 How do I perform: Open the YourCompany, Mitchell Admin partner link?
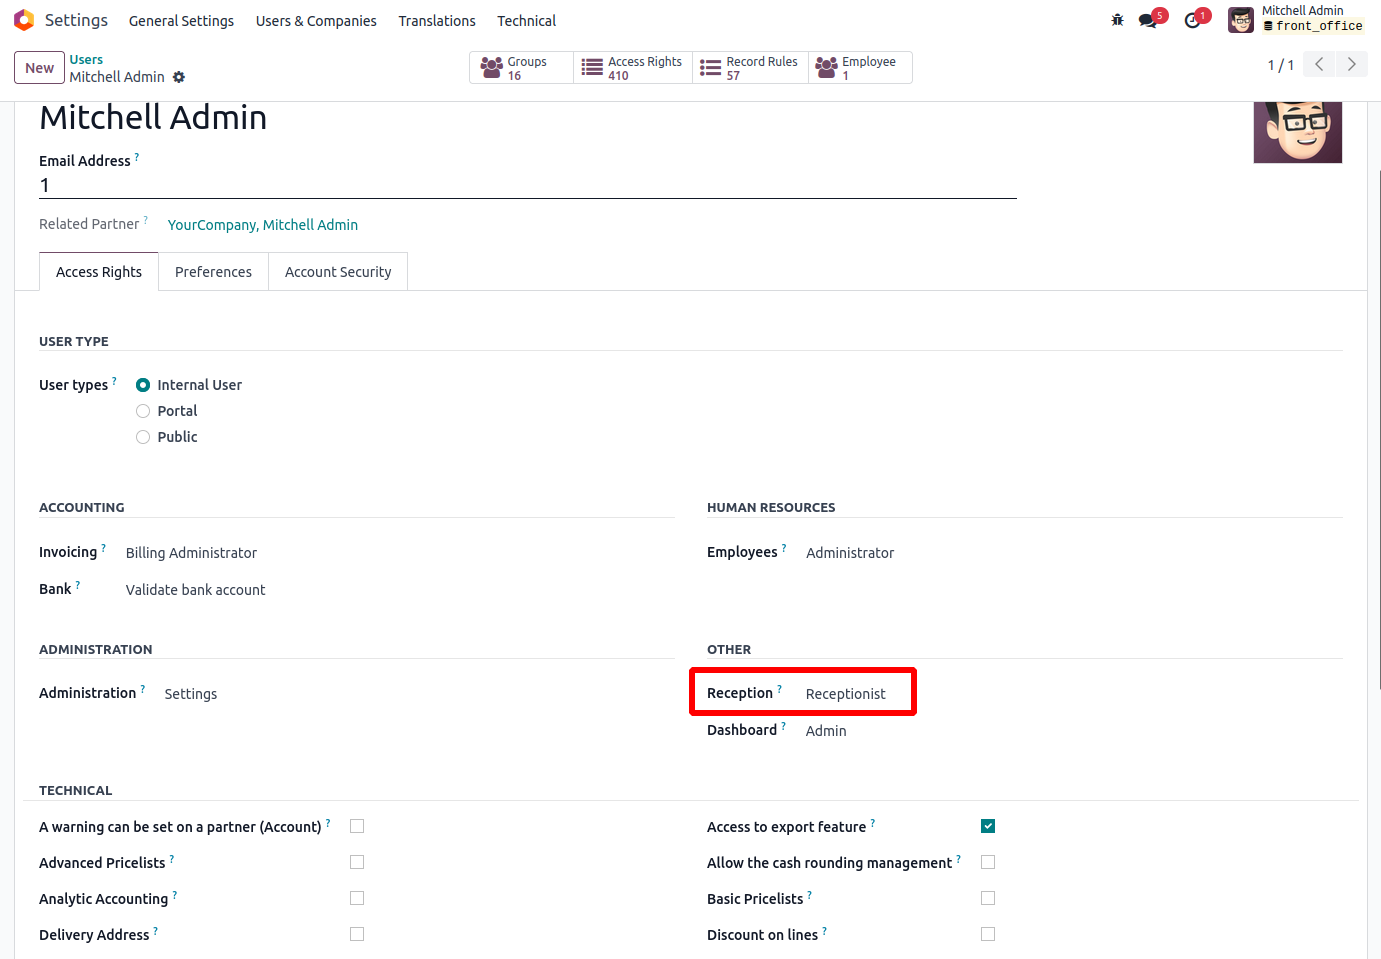[262, 225]
